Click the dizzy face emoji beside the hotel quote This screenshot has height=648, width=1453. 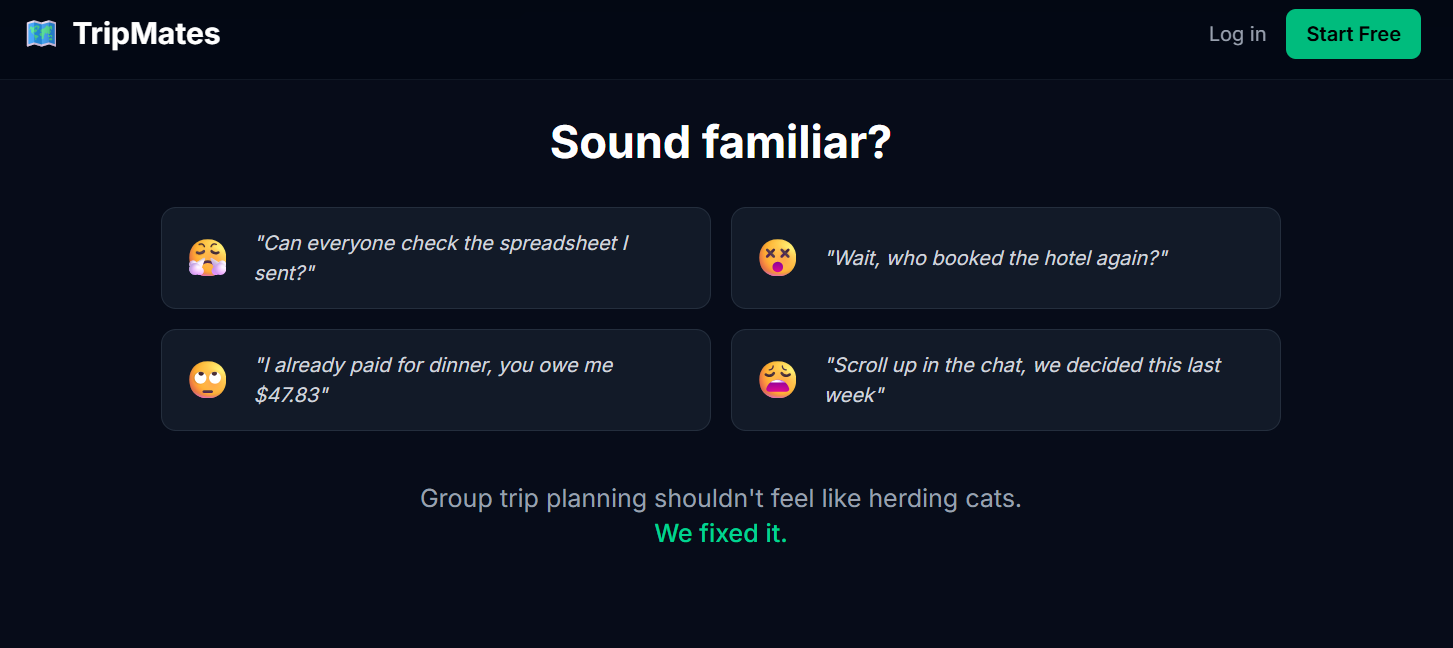pos(777,258)
